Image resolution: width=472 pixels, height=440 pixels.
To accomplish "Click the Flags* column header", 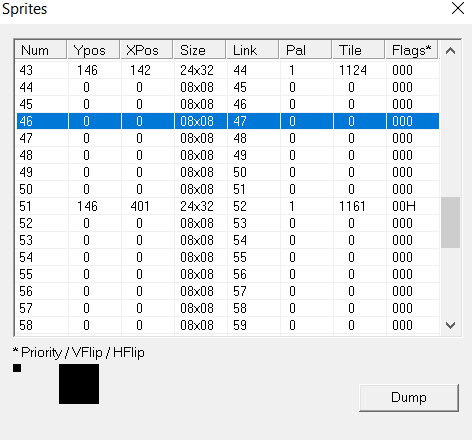I will (412, 50).
